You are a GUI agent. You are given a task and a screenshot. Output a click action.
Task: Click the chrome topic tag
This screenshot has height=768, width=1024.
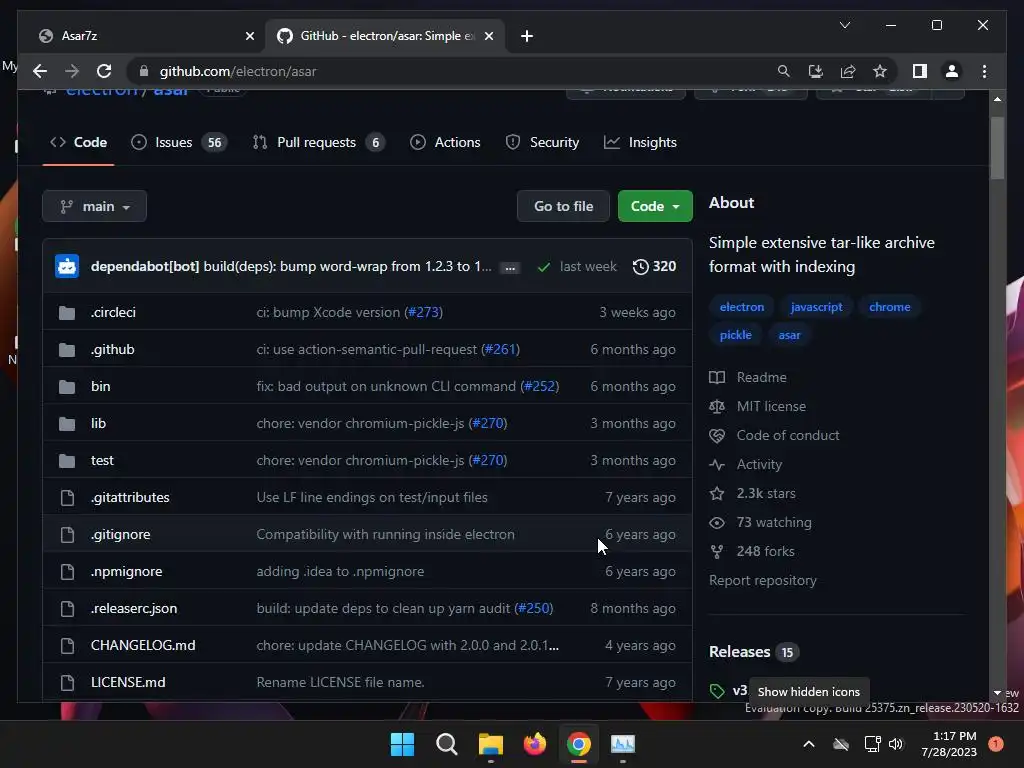(889, 307)
